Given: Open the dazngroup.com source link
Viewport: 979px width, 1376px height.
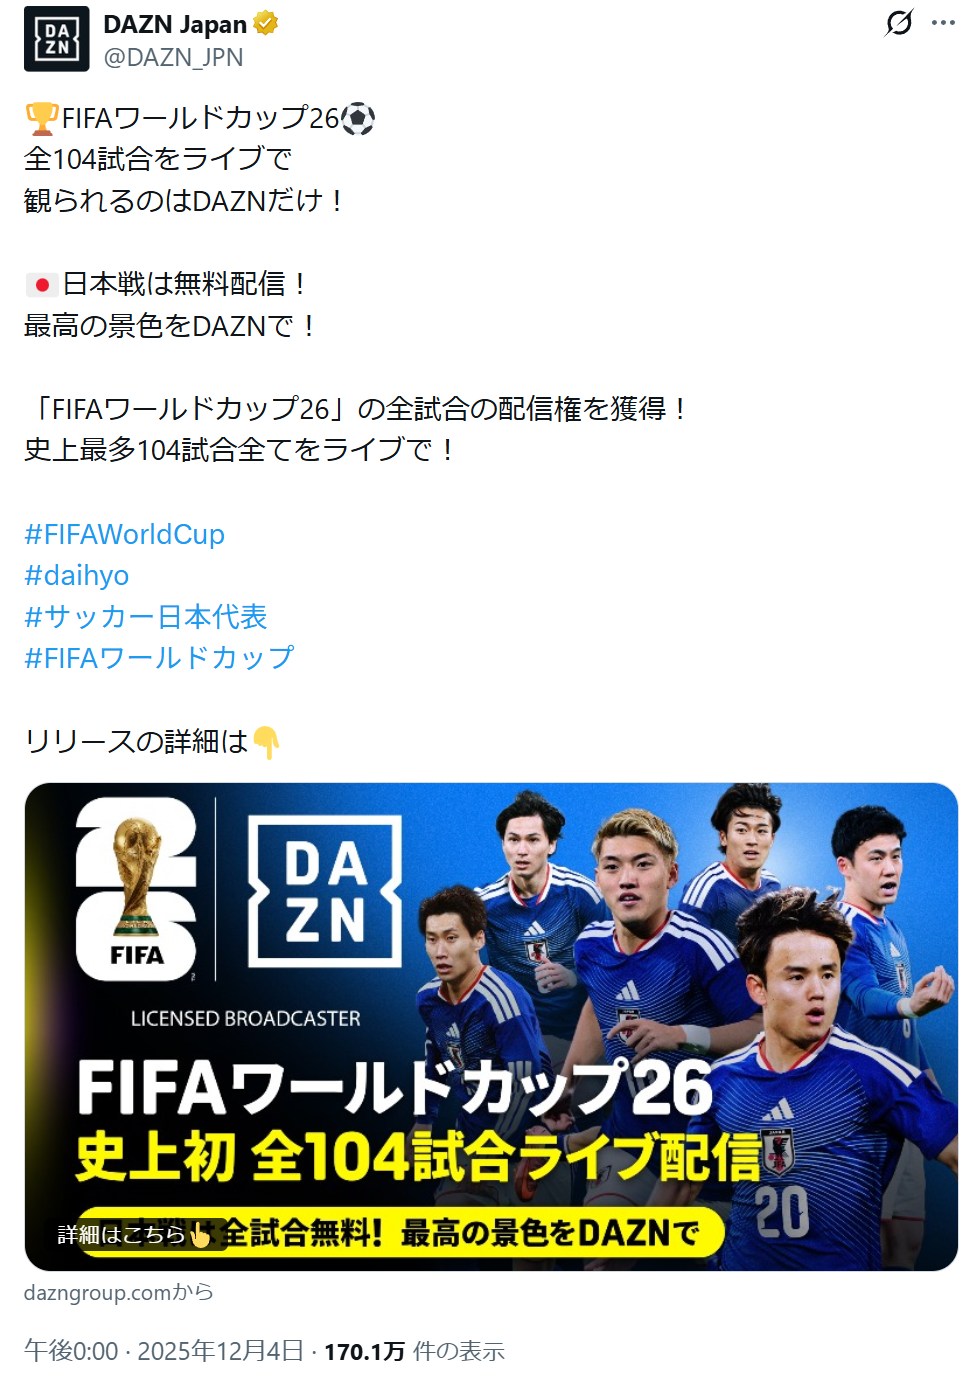Looking at the screenshot, I should point(118,1292).
